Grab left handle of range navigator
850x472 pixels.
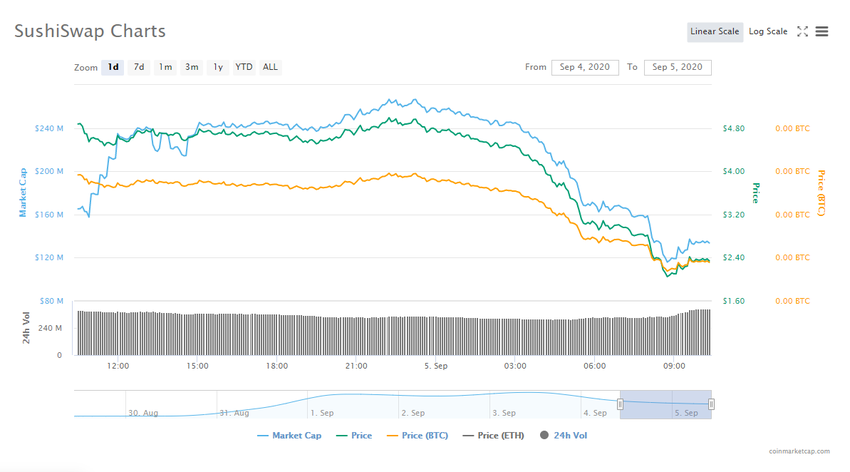coord(620,404)
